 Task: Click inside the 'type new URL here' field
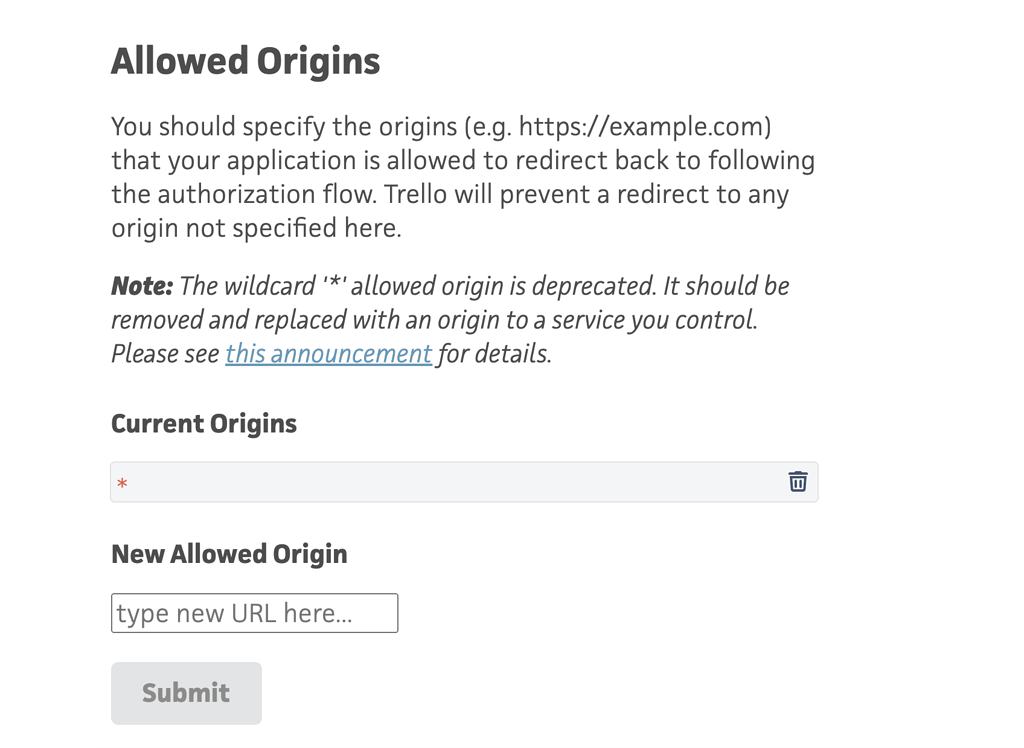(254, 612)
